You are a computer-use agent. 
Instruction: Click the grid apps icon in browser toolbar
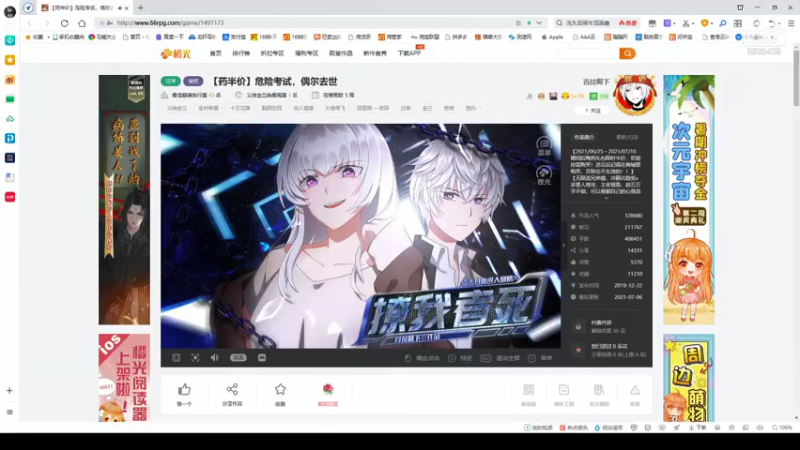pyautogui.click(x=738, y=23)
